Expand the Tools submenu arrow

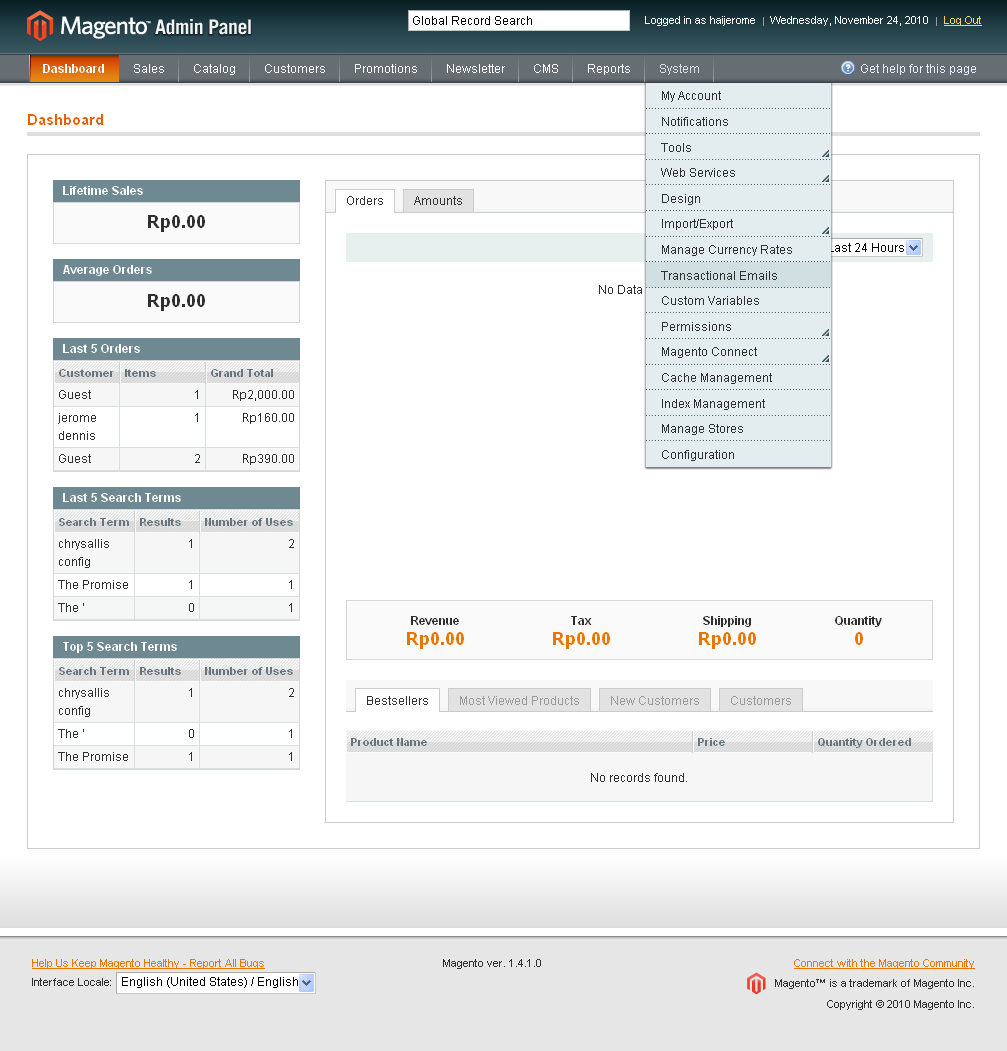click(x=826, y=152)
